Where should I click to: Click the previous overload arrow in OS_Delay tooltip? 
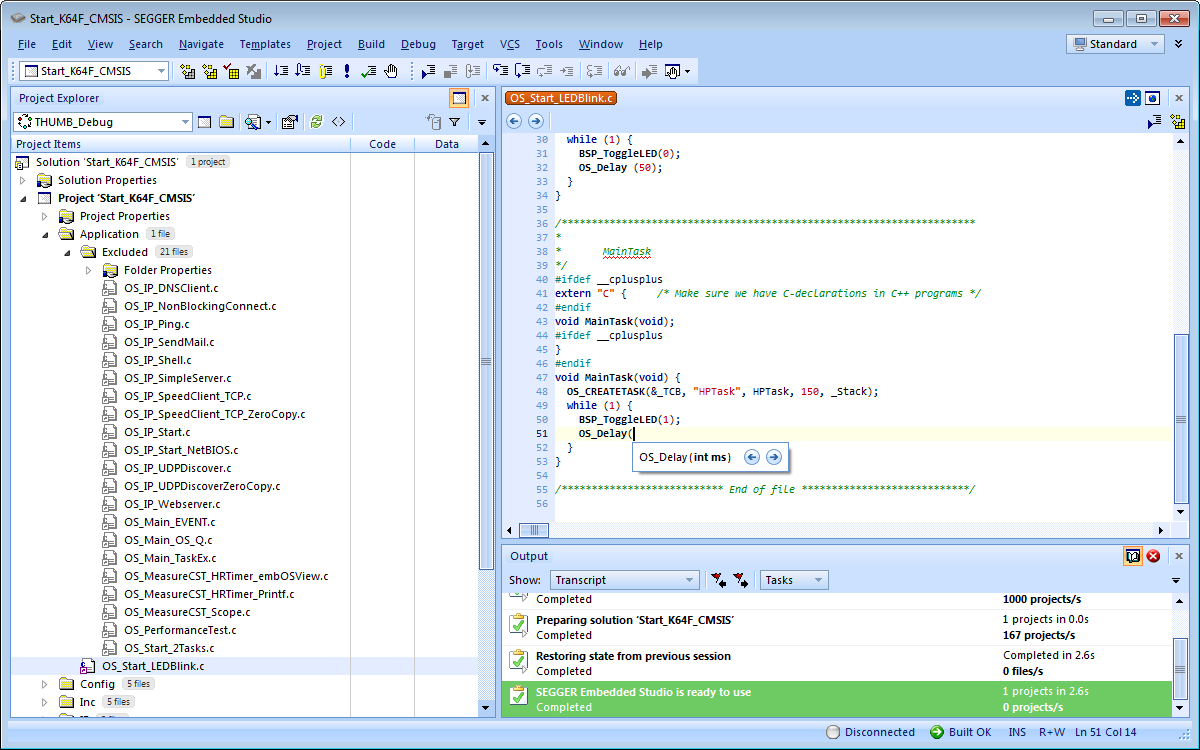click(752, 457)
